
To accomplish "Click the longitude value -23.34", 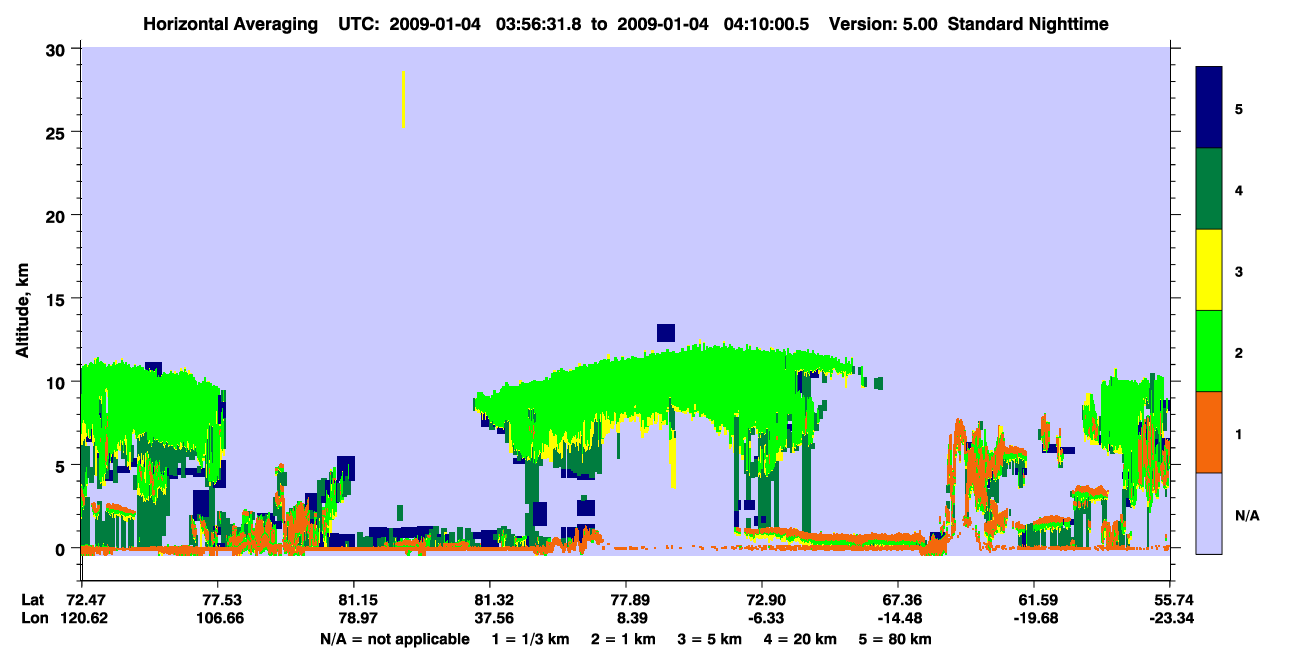I will [1170, 618].
